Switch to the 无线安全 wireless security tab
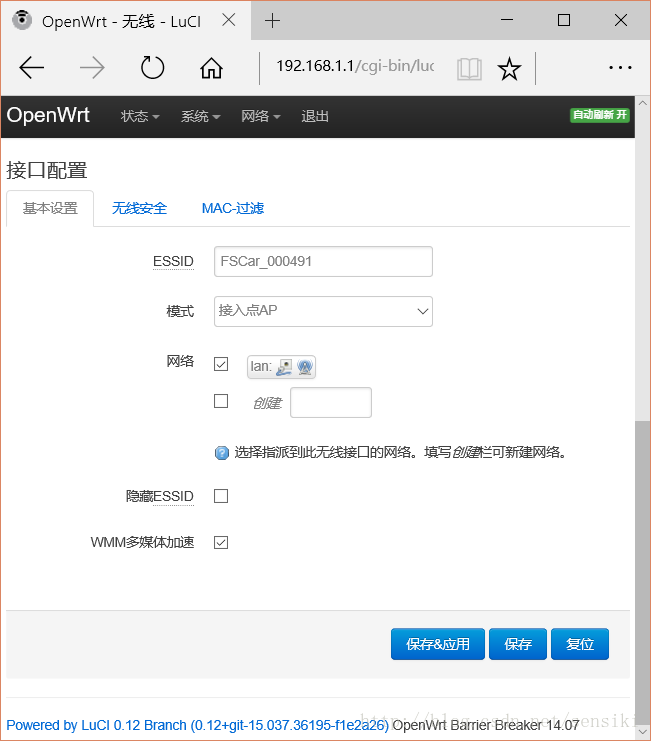The width and height of the screenshot is (651, 741). [139, 208]
